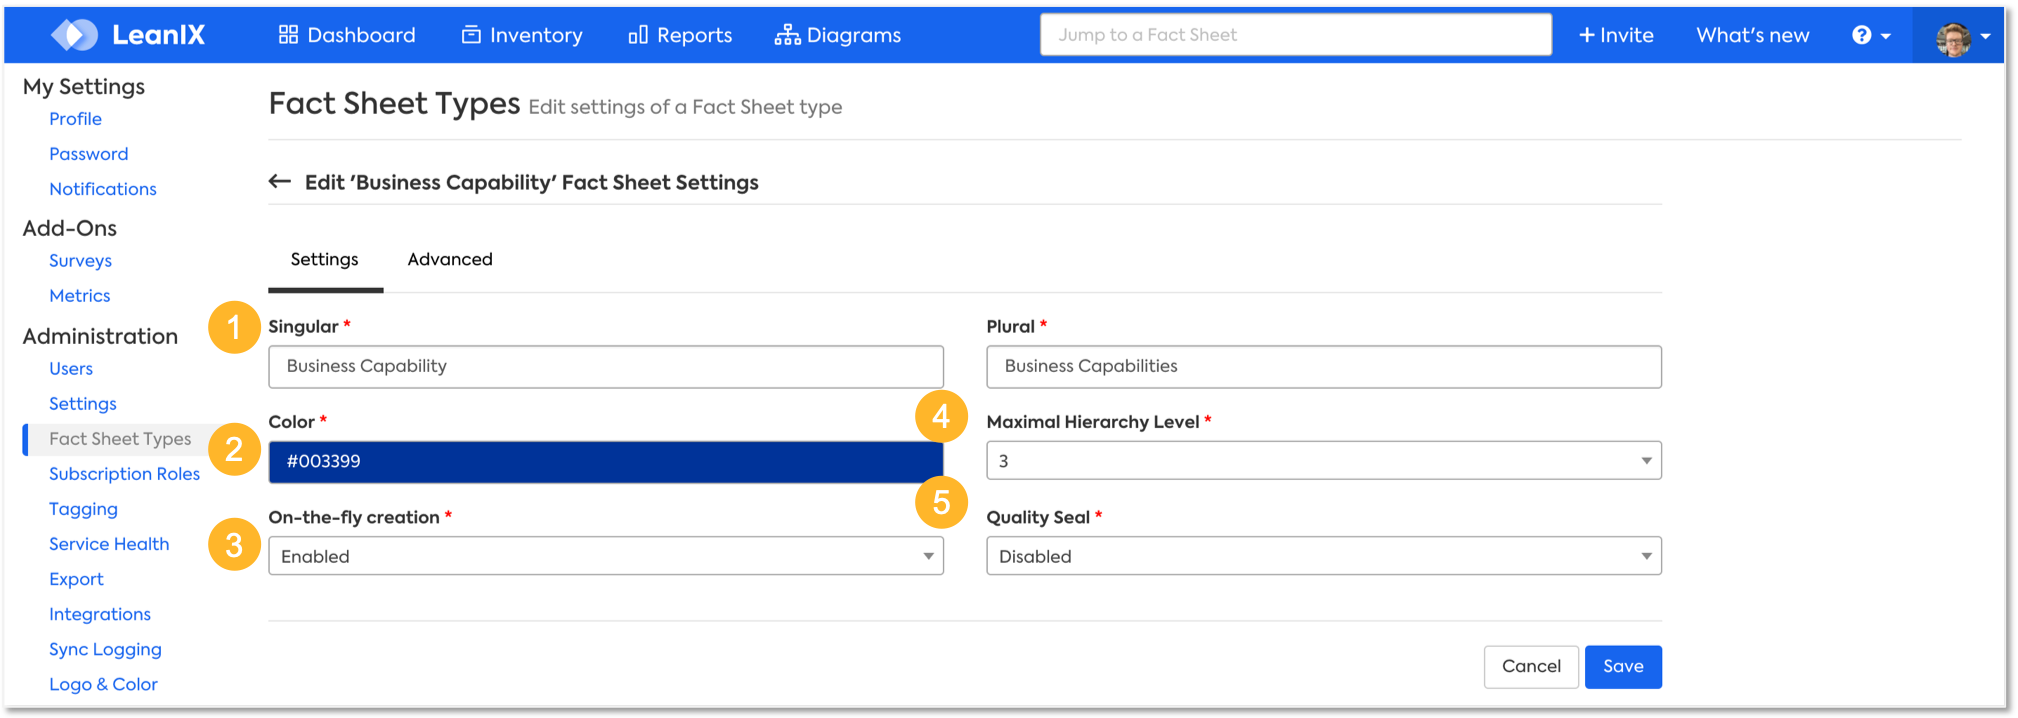The image size is (2018, 718).
Task: Open the help question mark menu
Action: (1871, 35)
